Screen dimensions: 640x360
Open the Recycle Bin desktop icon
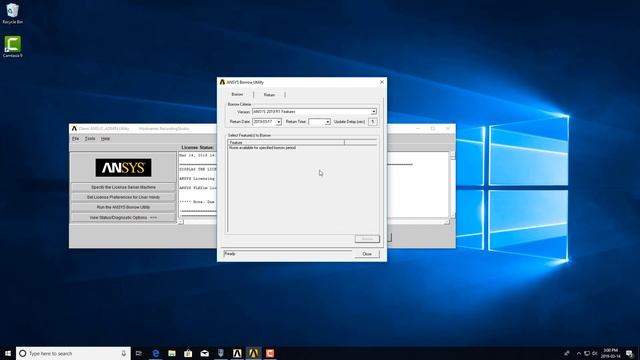pyautogui.click(x=12, y=14)
